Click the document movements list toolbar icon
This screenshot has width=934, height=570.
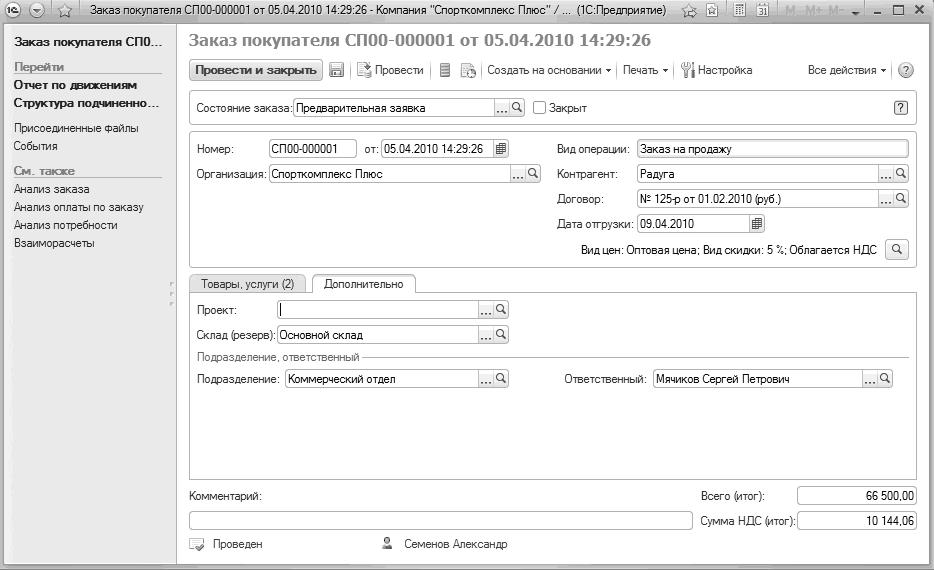pos(445,70)
